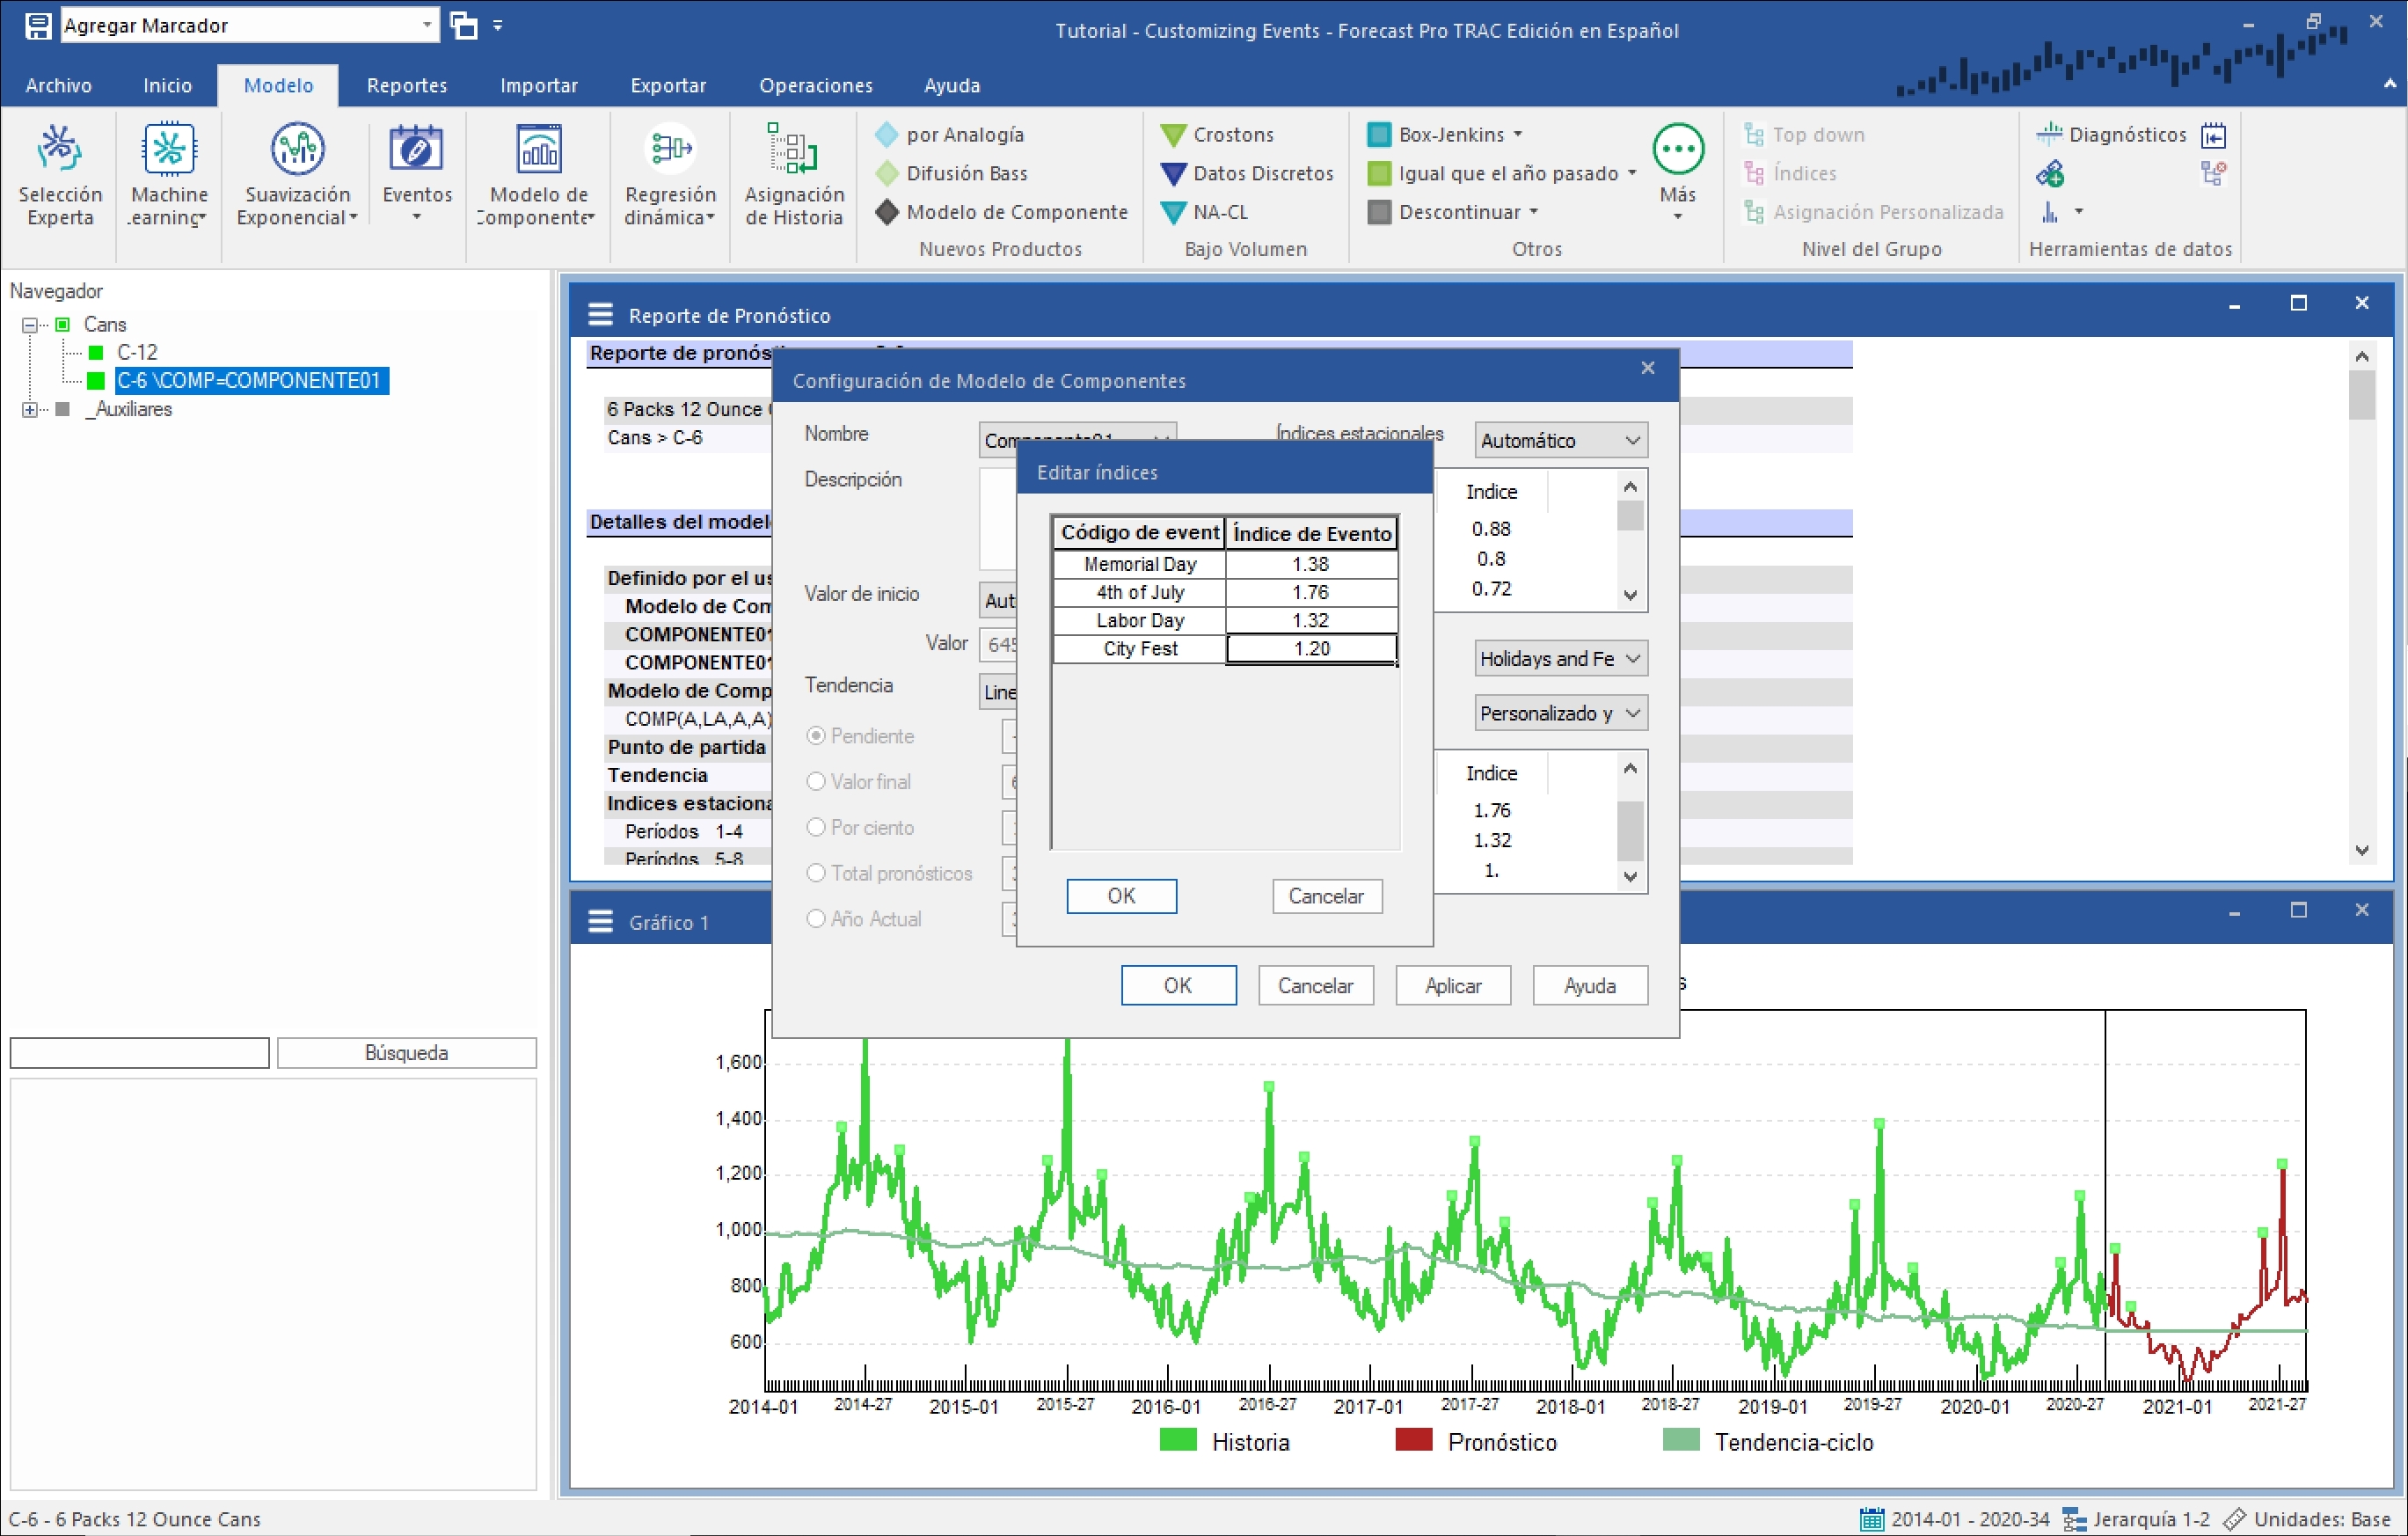Click the Crostons model icon
The width and height of the screenshot is (2408, 1536).
click(1173, 135)
